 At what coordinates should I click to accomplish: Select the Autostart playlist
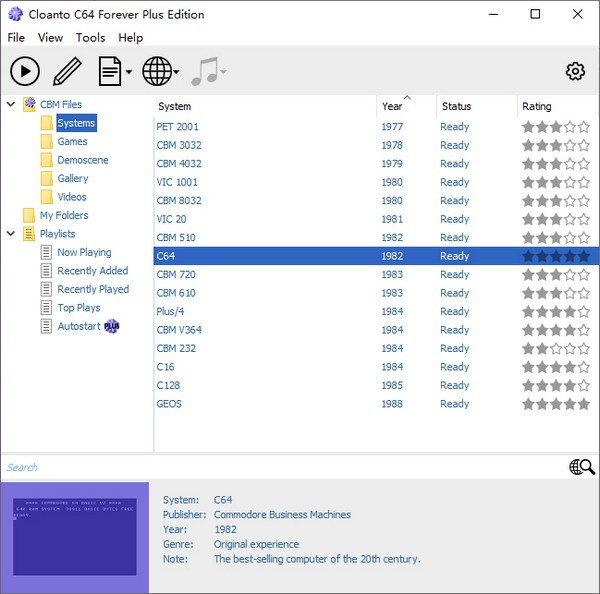[78, 326]
